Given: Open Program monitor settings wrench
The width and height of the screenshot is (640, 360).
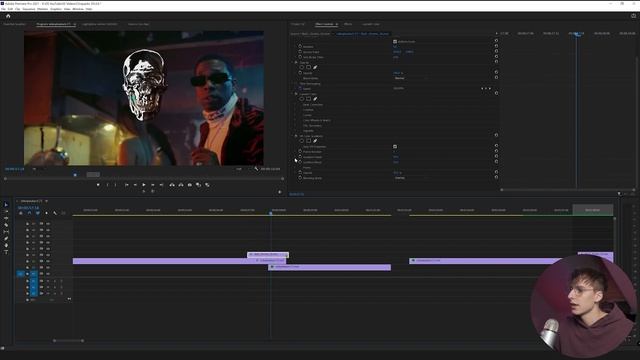Looking at the screenshot, I should (x=256, y=169).
